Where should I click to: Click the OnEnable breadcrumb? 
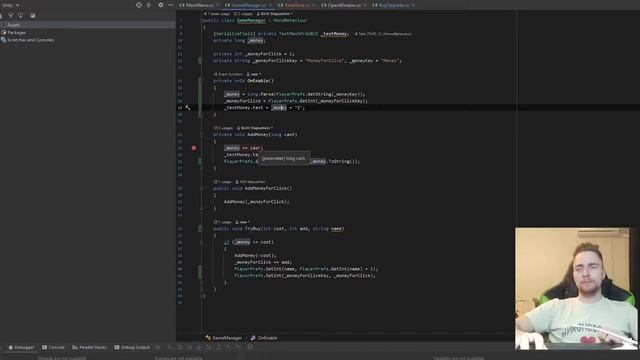coord(264,338)
